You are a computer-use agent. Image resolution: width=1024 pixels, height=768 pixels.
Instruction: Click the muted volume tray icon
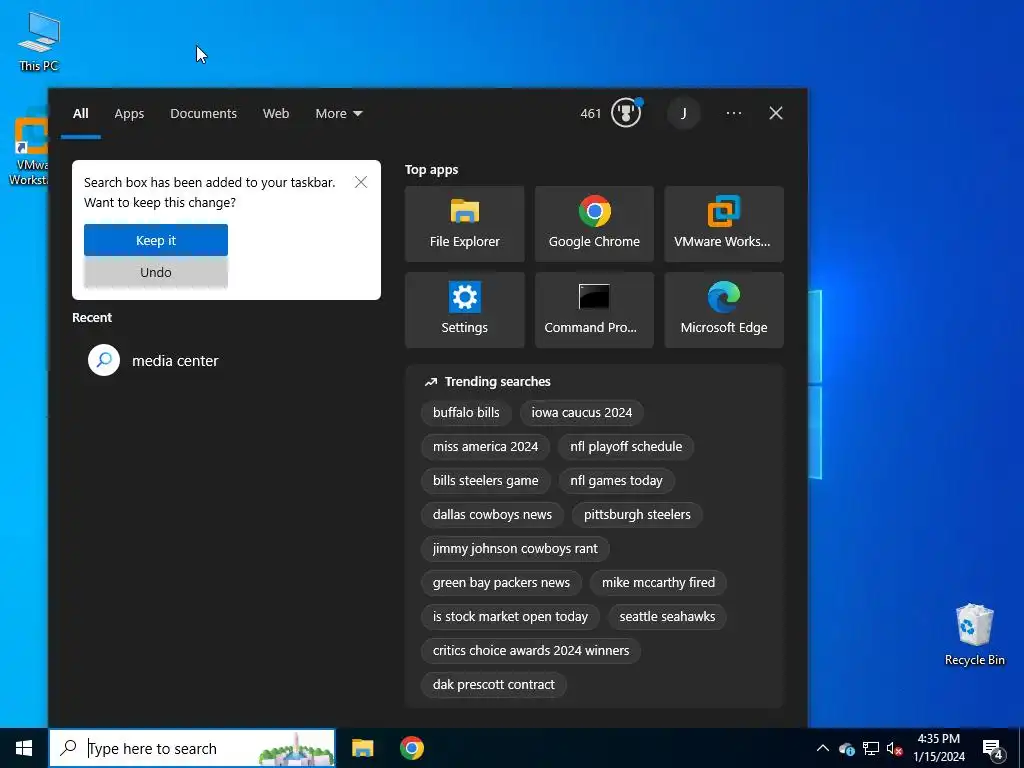[894, 749]
